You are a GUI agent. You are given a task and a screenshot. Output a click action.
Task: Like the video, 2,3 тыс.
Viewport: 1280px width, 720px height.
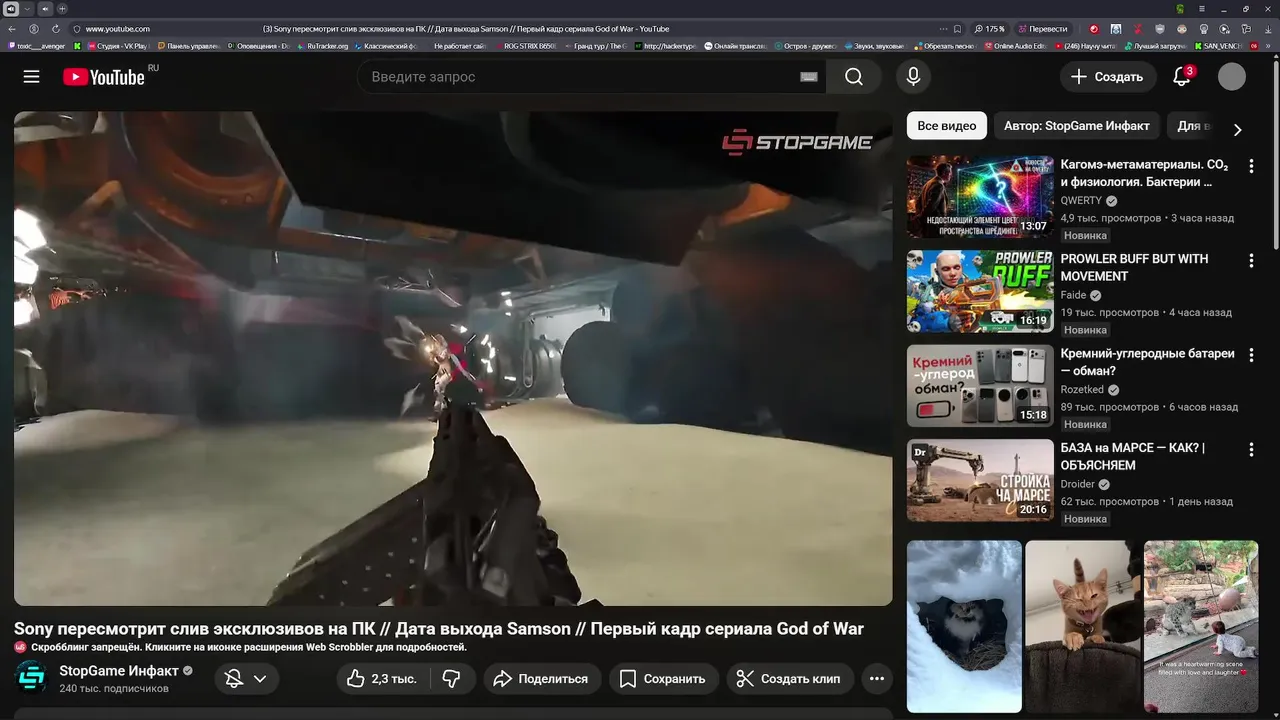[385, 678]
